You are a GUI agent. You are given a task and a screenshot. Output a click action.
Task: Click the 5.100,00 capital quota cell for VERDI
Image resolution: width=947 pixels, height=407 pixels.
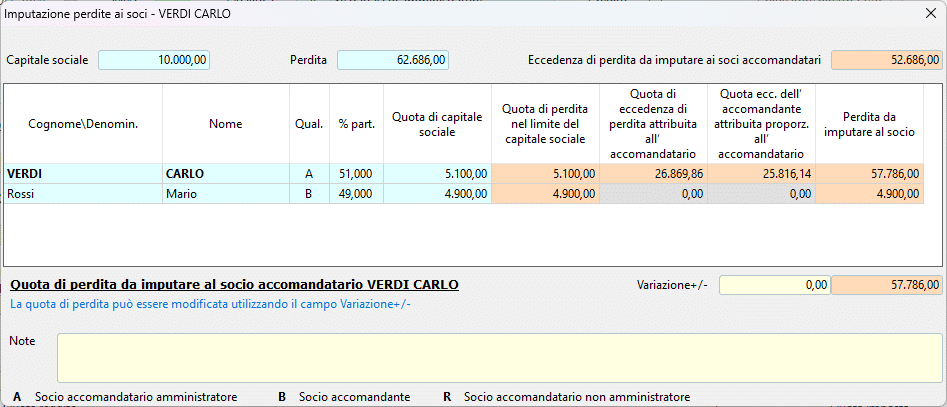[x=437, y=174]
